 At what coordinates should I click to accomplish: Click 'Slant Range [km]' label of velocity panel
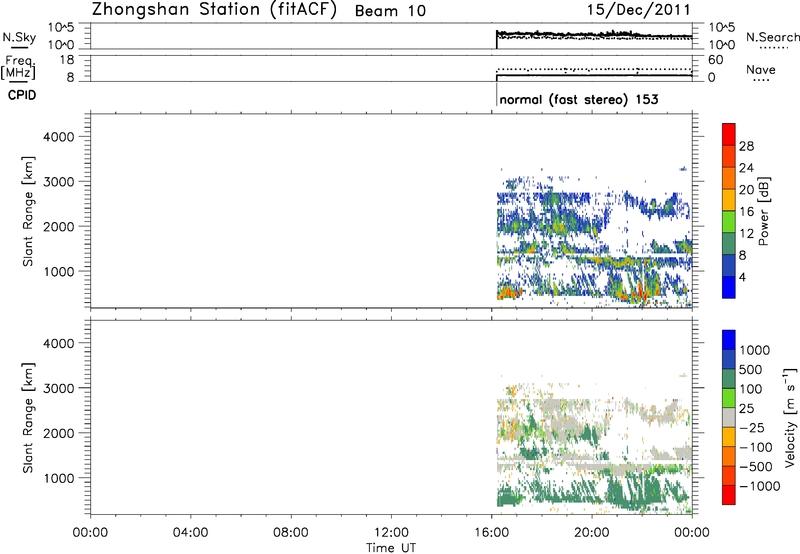point(28,418)
